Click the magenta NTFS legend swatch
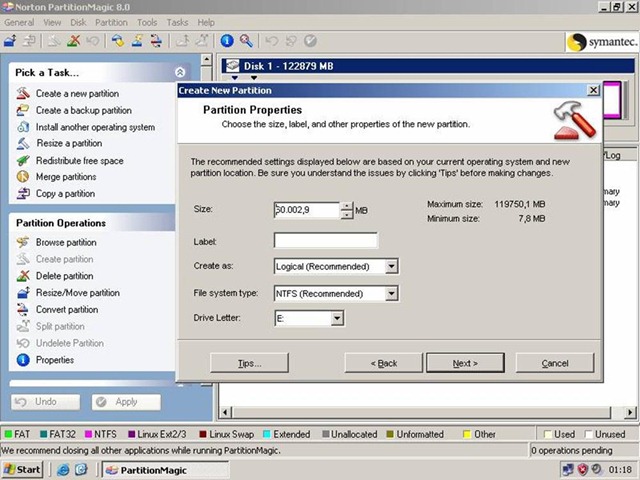Viewport: 640px width, 480px height. coord(88,434)
